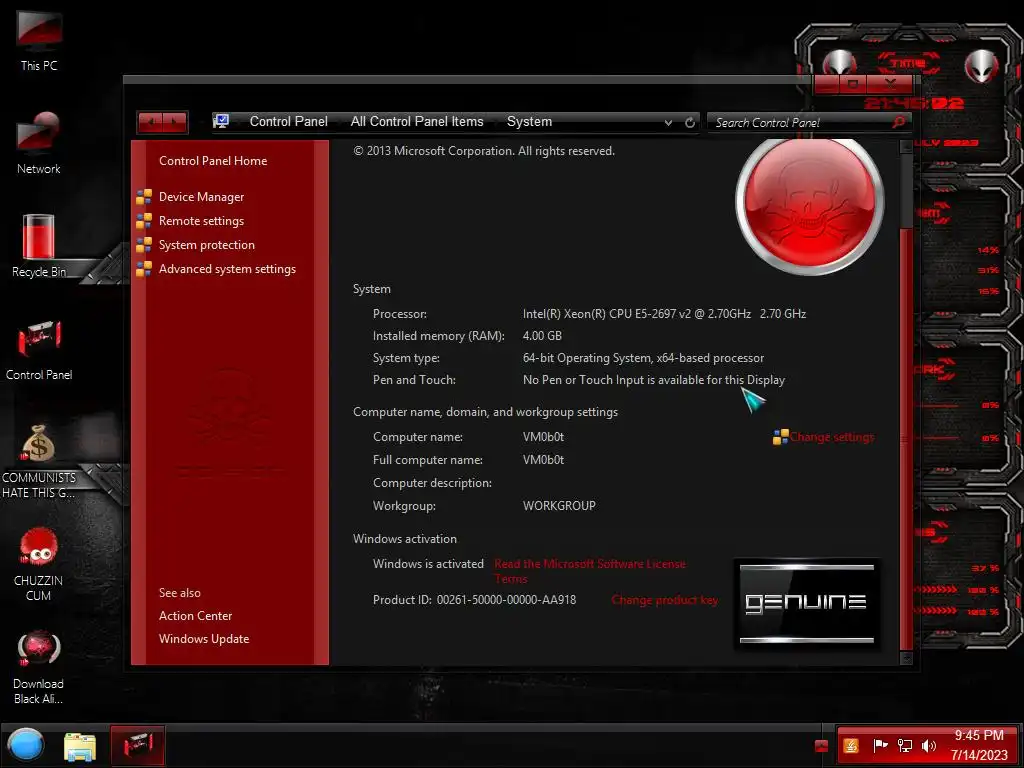Open the This PC desktop icon
The image size is (1024, 768).
pyautogui.click(x=39, y=40)
